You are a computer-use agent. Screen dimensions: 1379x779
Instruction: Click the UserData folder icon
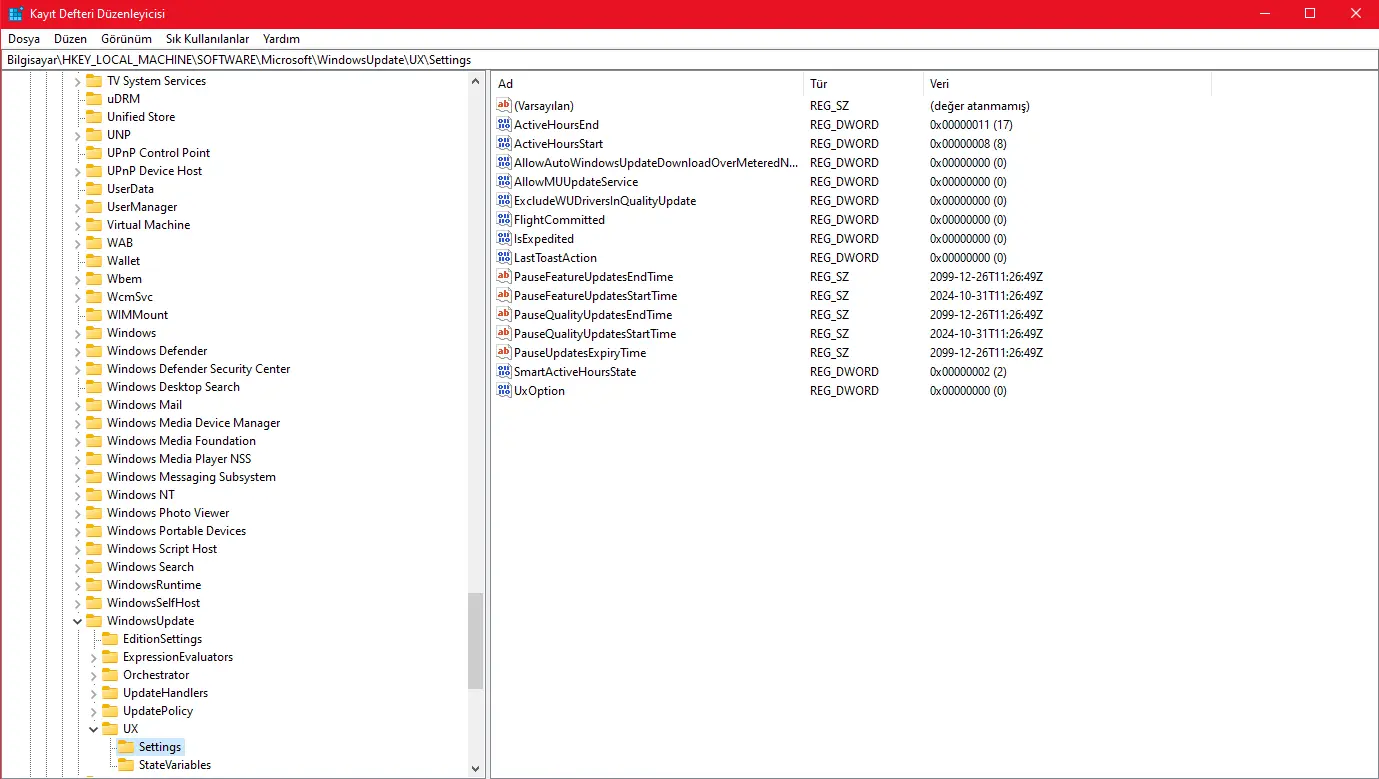click(x=93, y=189)
